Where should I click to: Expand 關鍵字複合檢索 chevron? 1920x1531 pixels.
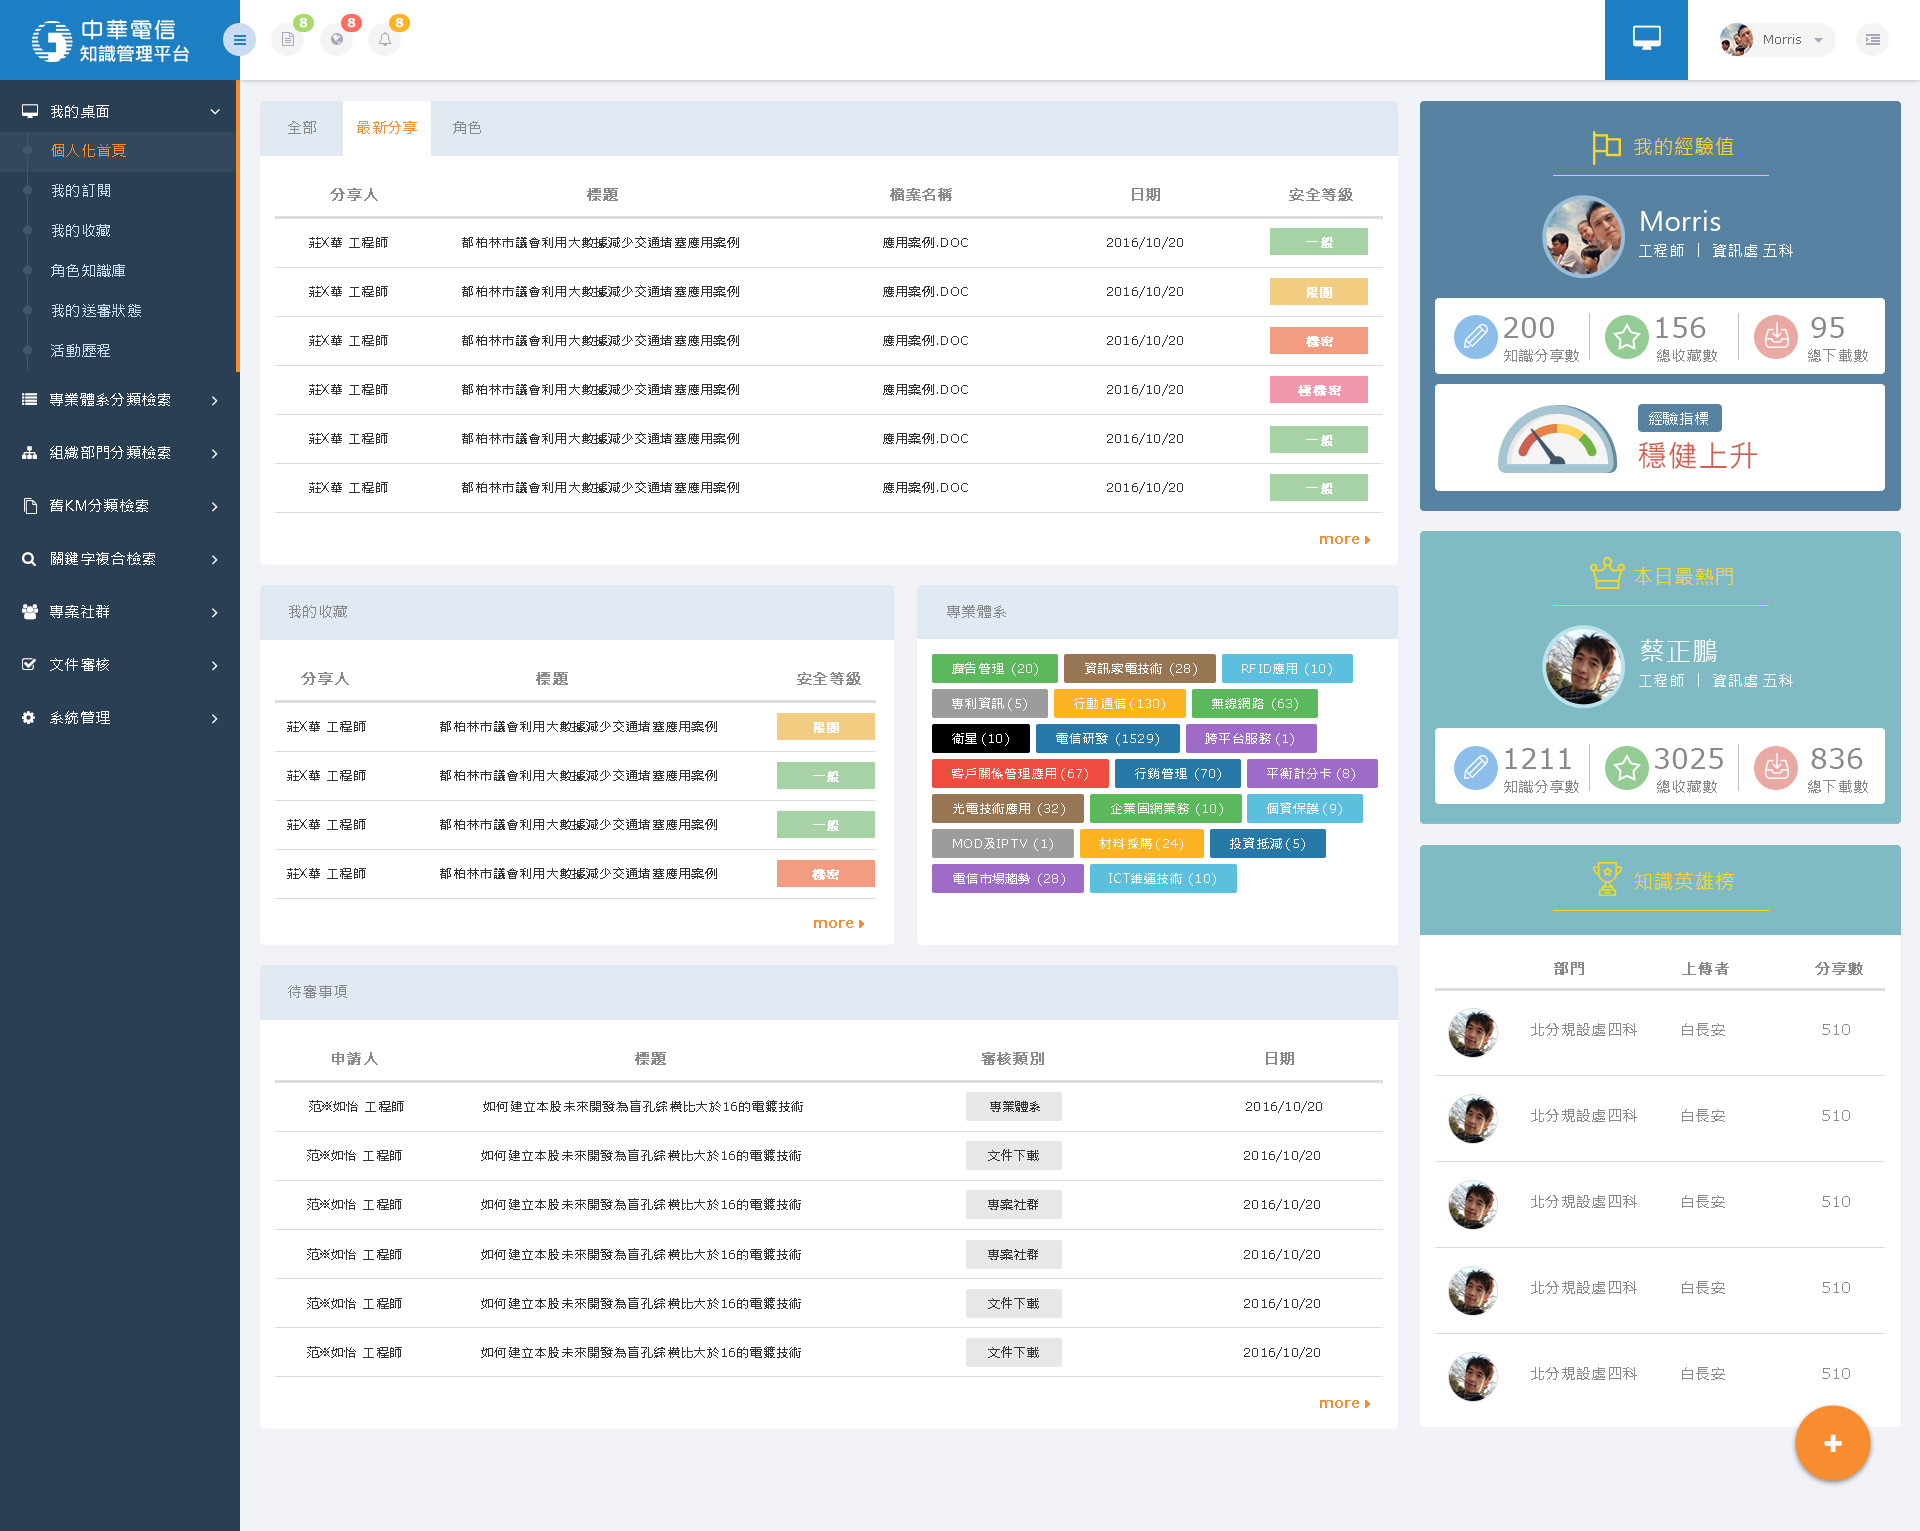(215, 559)
